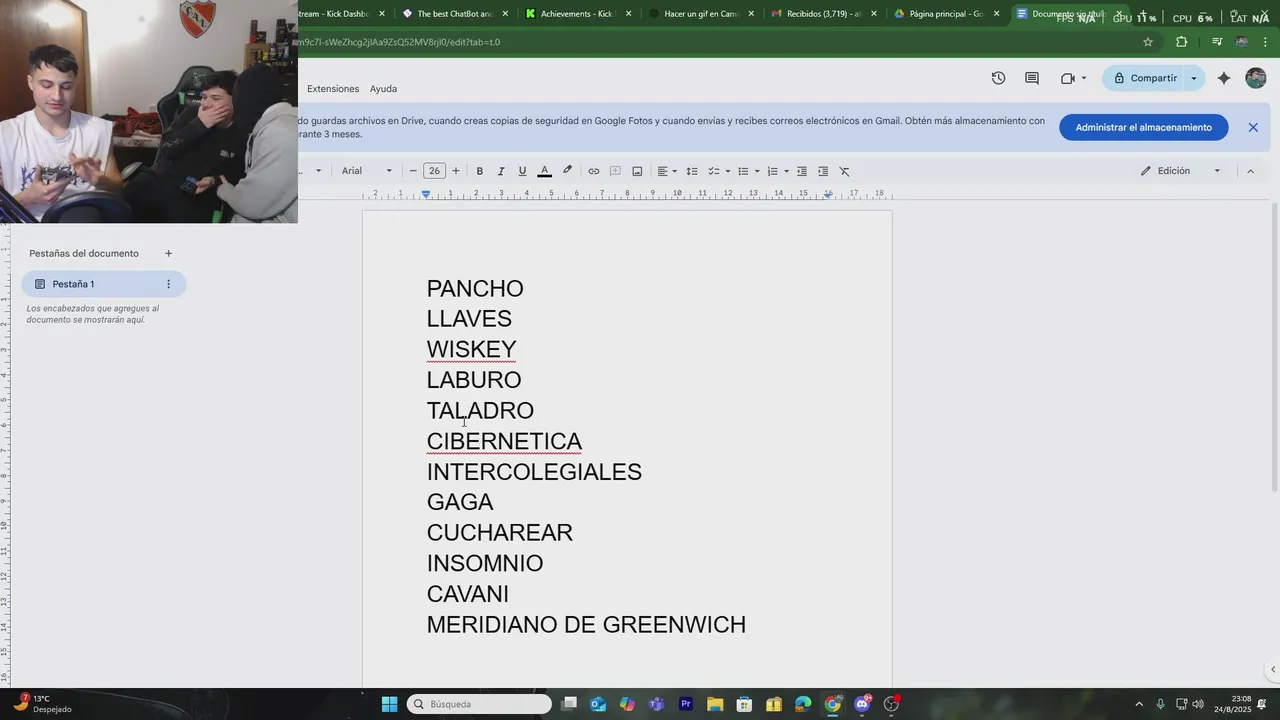Open the Edición mode dropdown
Screen dimensions: 1280x720
(1181, 171)
